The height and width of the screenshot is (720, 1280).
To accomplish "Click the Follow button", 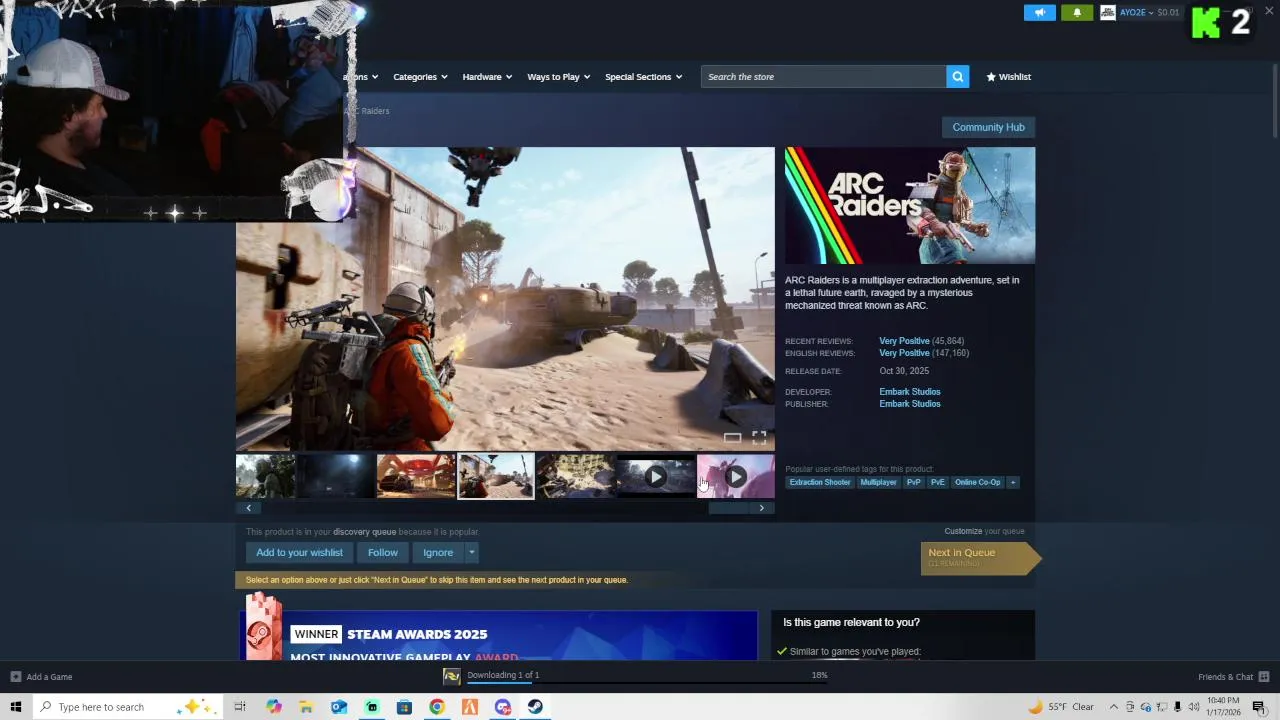I will point(382,552).
